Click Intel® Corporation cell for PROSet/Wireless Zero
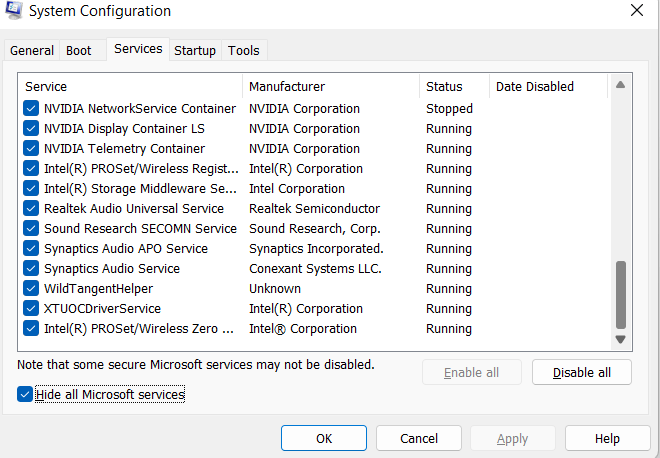This screenshot has width=660, height=458. pyautogui.click(x=303, y=328)
